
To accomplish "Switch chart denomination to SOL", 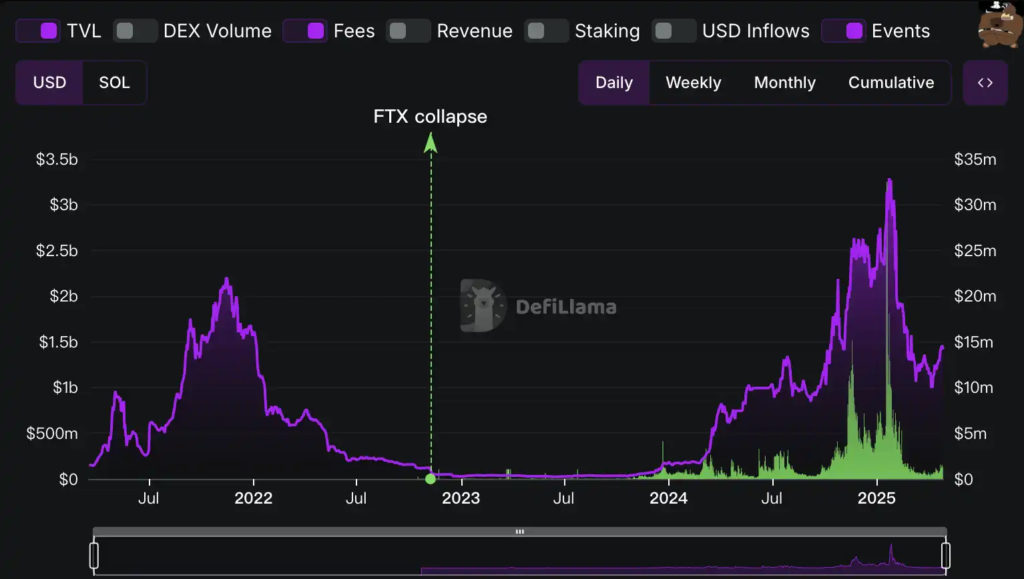I will [x=114, y=83].
